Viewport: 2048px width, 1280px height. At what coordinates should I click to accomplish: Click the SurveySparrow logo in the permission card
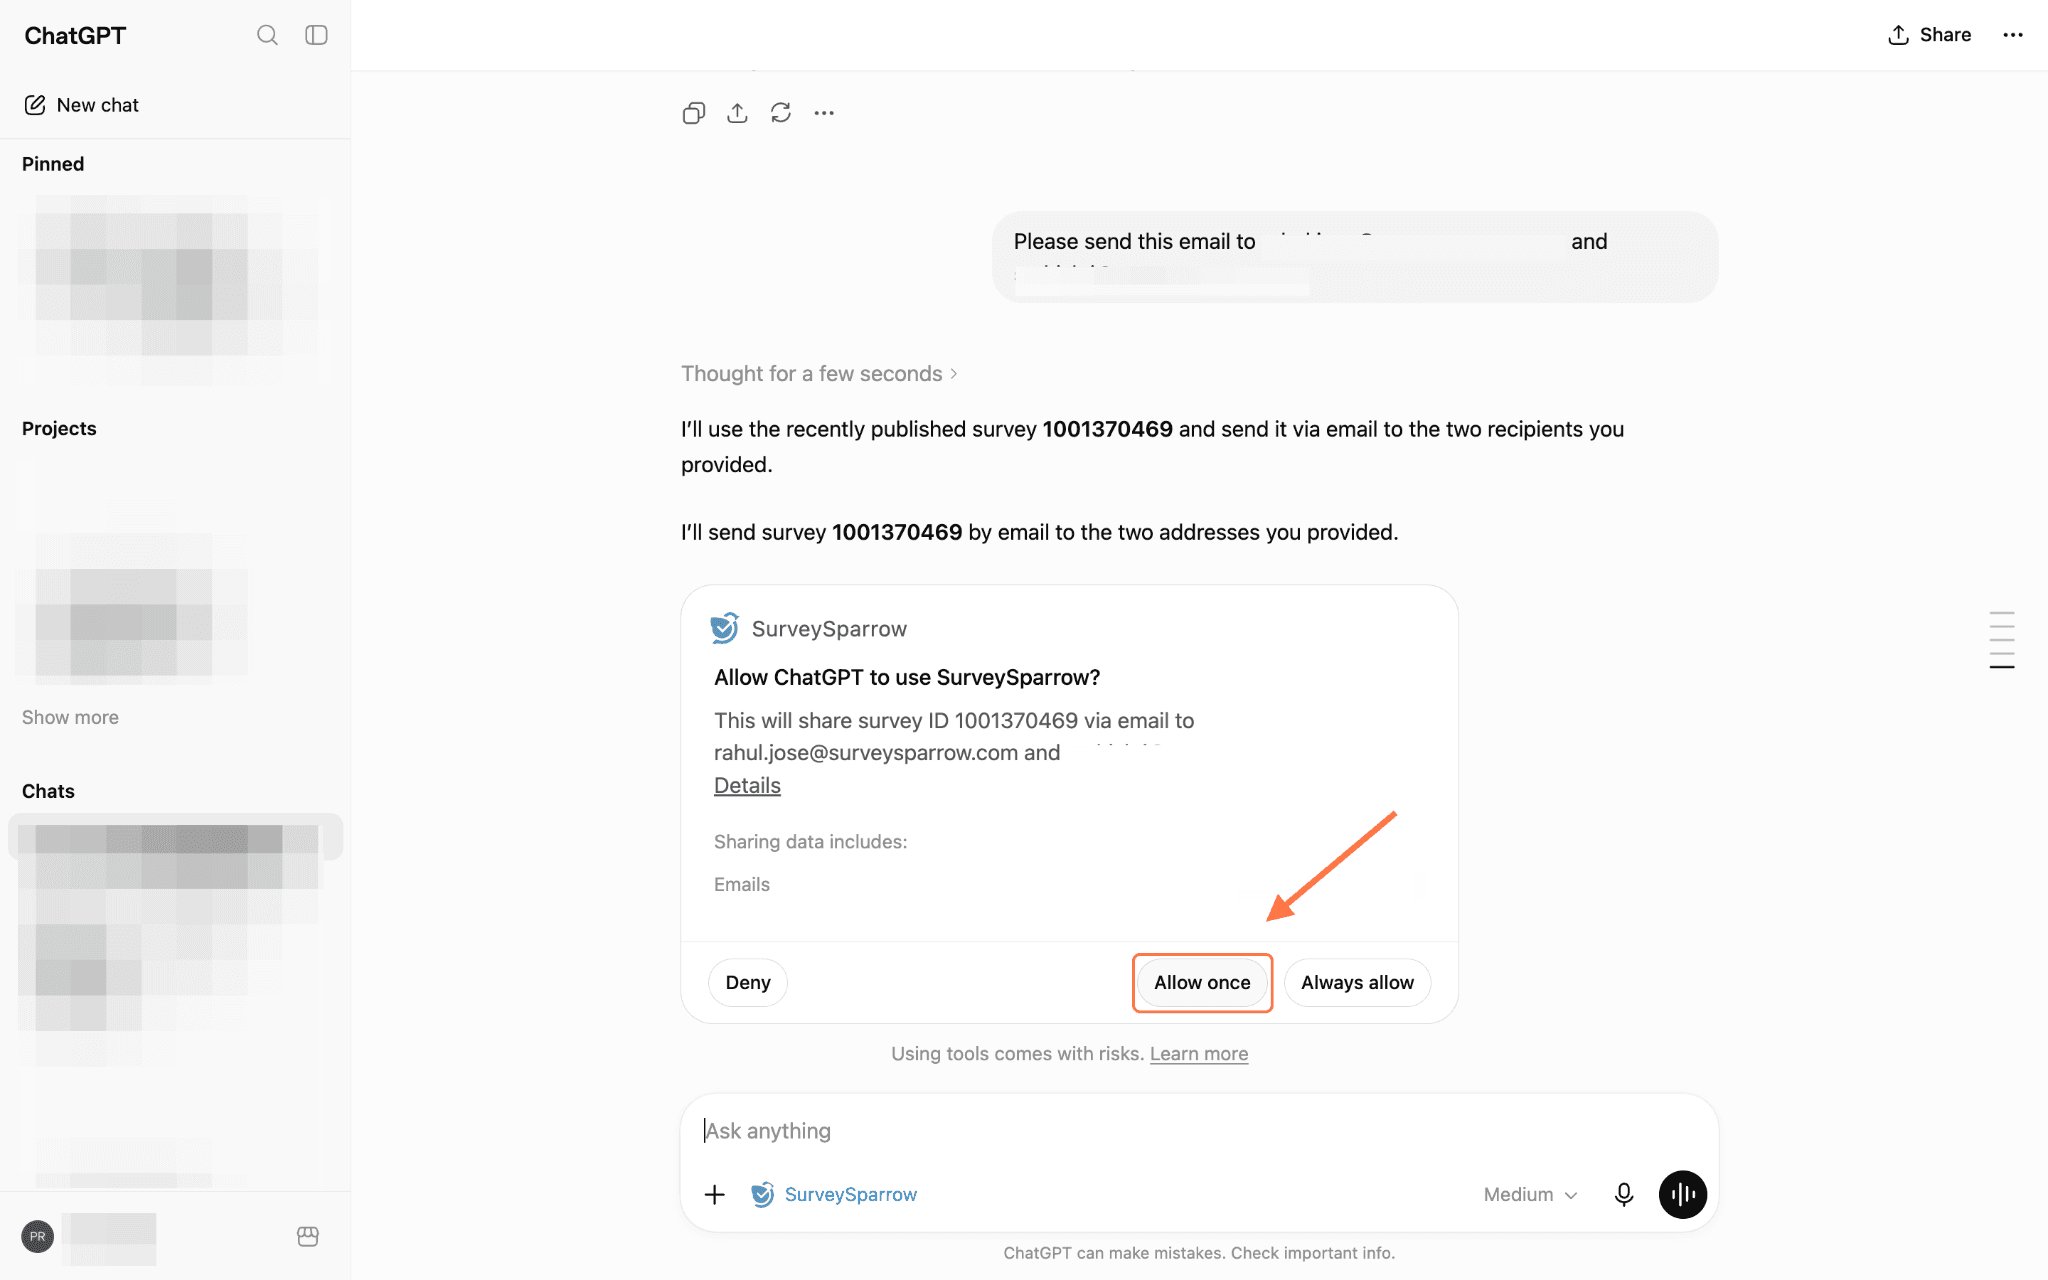click(725, 628)
